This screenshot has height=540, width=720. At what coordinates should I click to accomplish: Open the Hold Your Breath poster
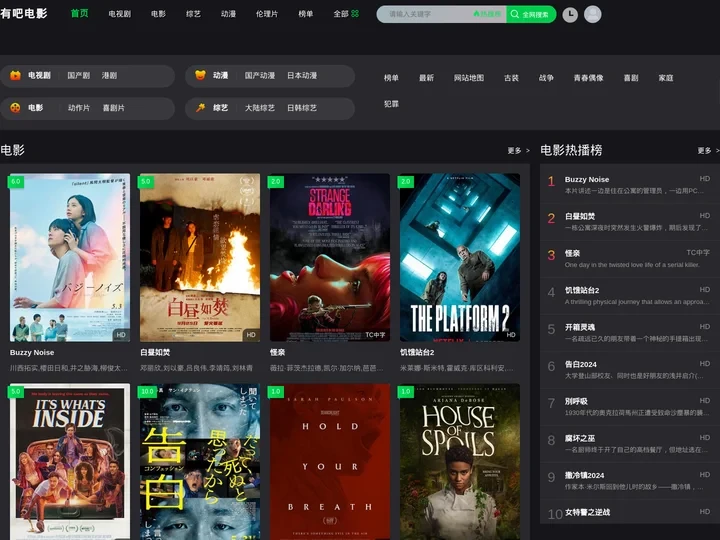pyautogui.click(x=330, y=461)
